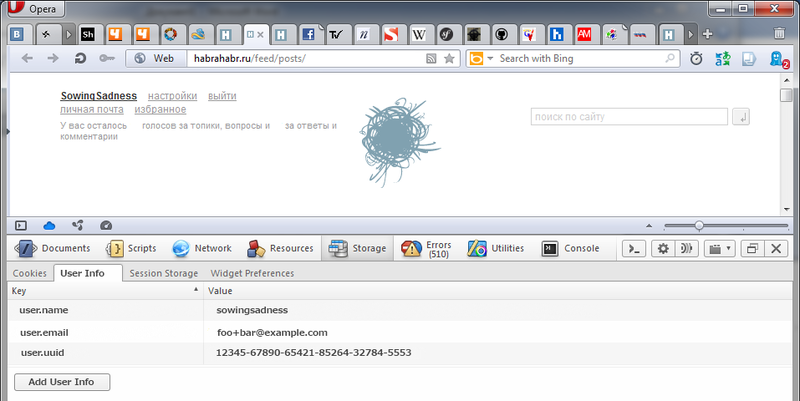Bookmark the page with the star icon
The height and width of the screenshot is (401, 800).
pyautogui.click(x=449, y=59)
